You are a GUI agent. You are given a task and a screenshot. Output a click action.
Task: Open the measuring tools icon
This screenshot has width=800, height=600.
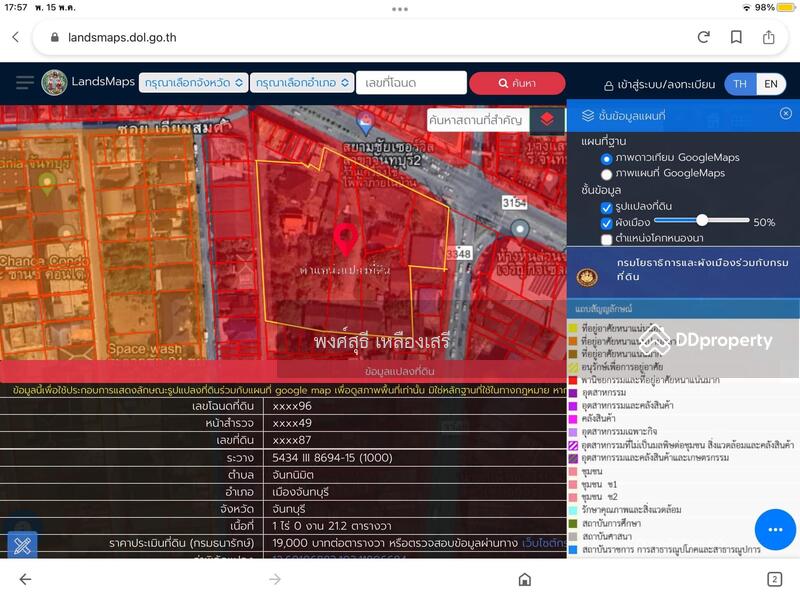click(22, 546)
